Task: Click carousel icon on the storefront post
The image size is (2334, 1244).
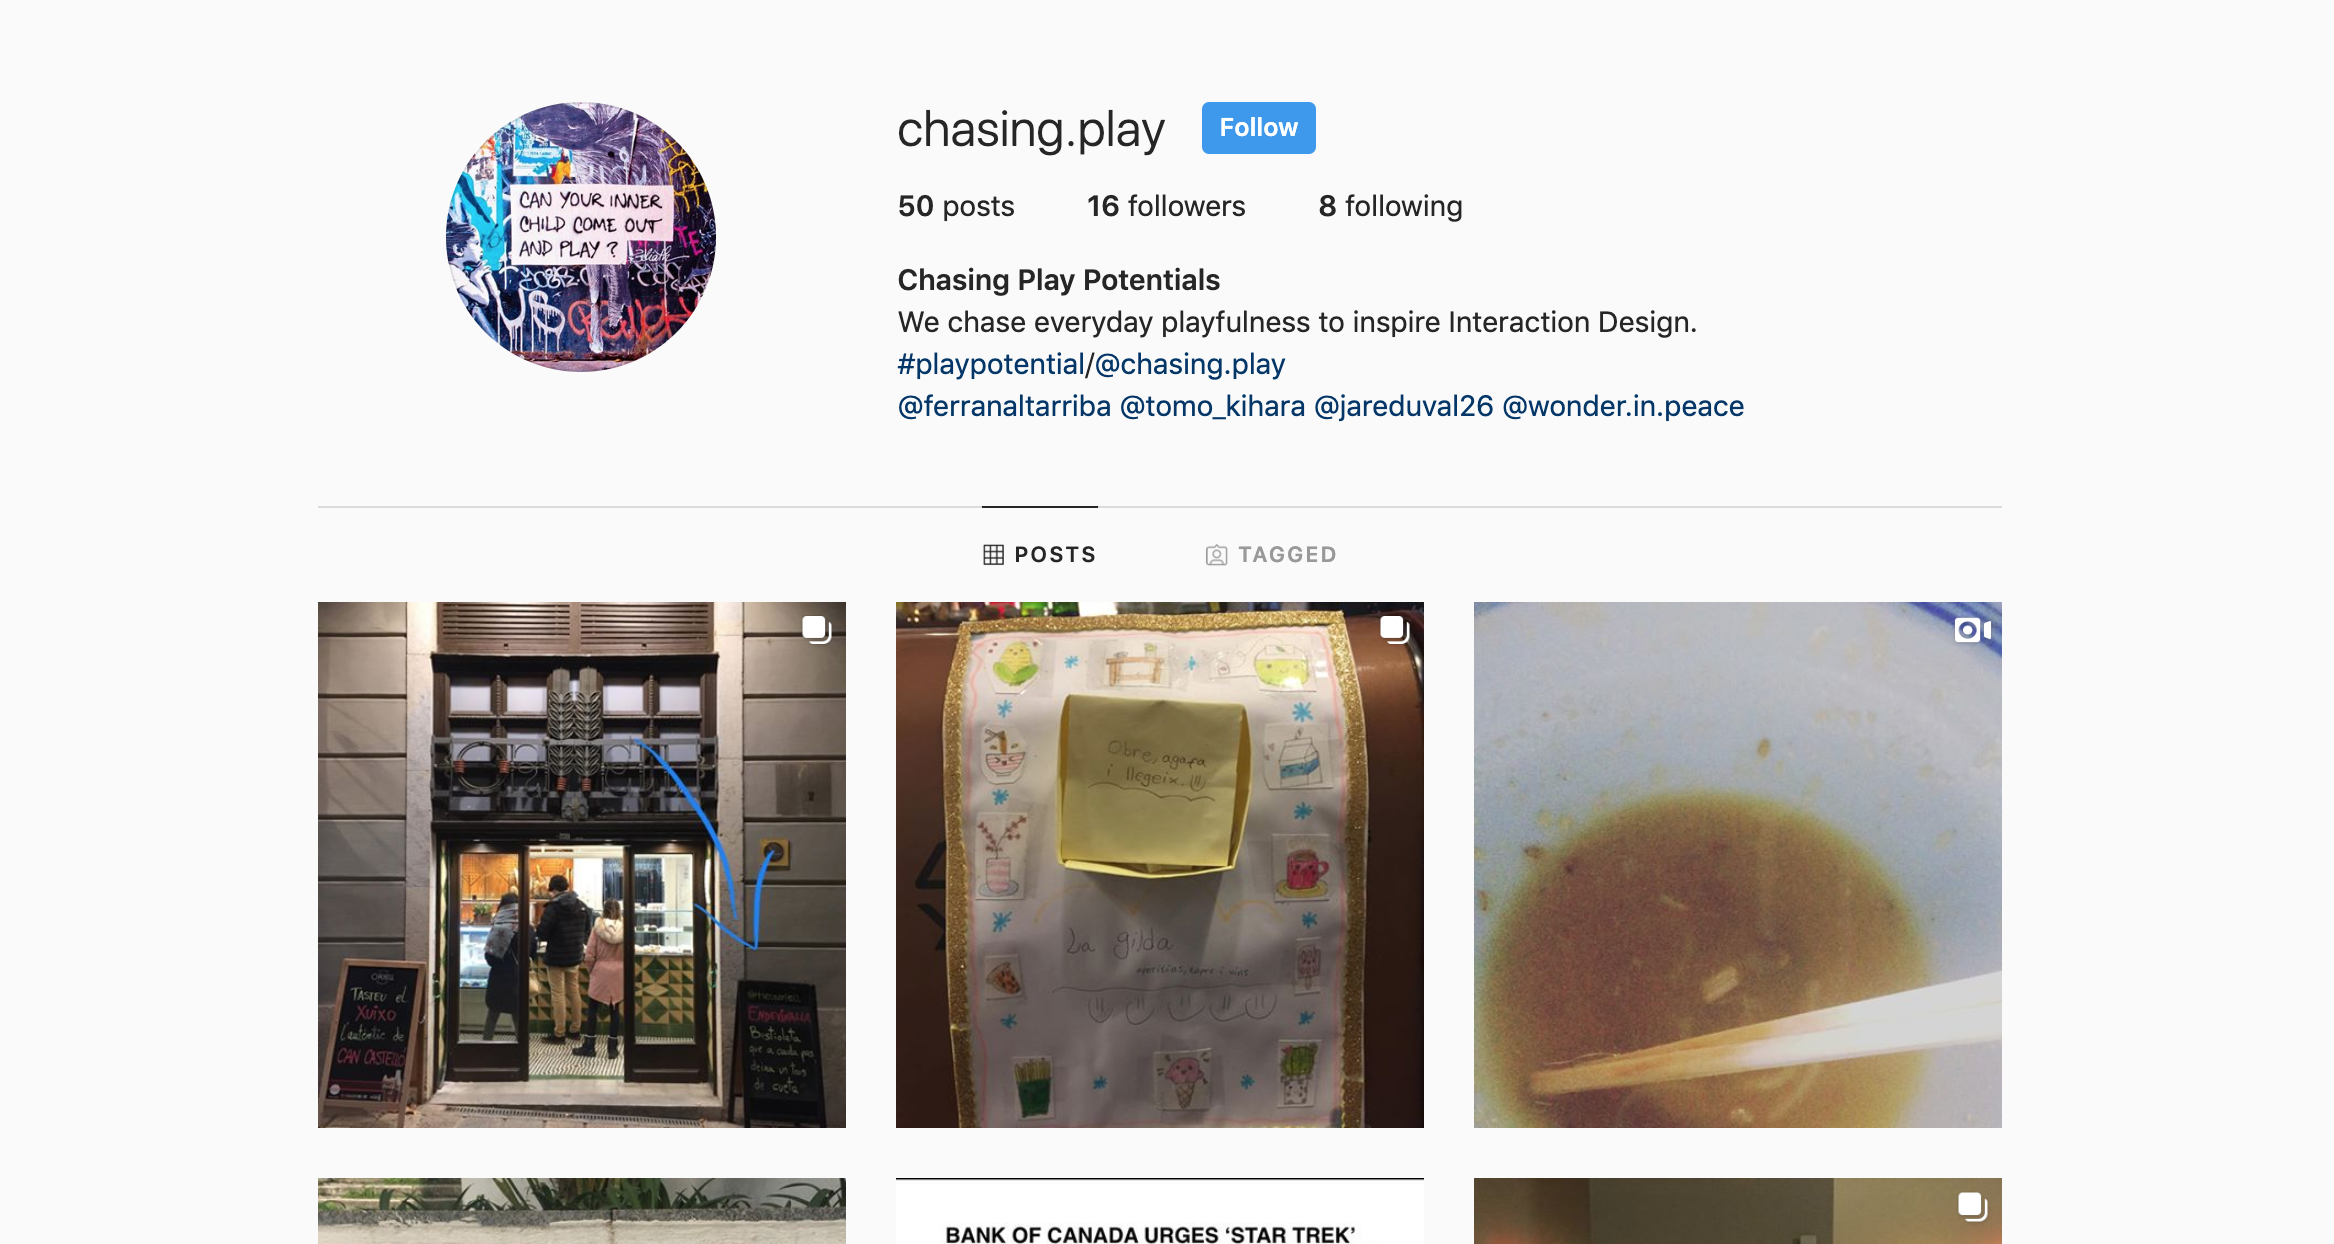Action: [x=816, y=629]
